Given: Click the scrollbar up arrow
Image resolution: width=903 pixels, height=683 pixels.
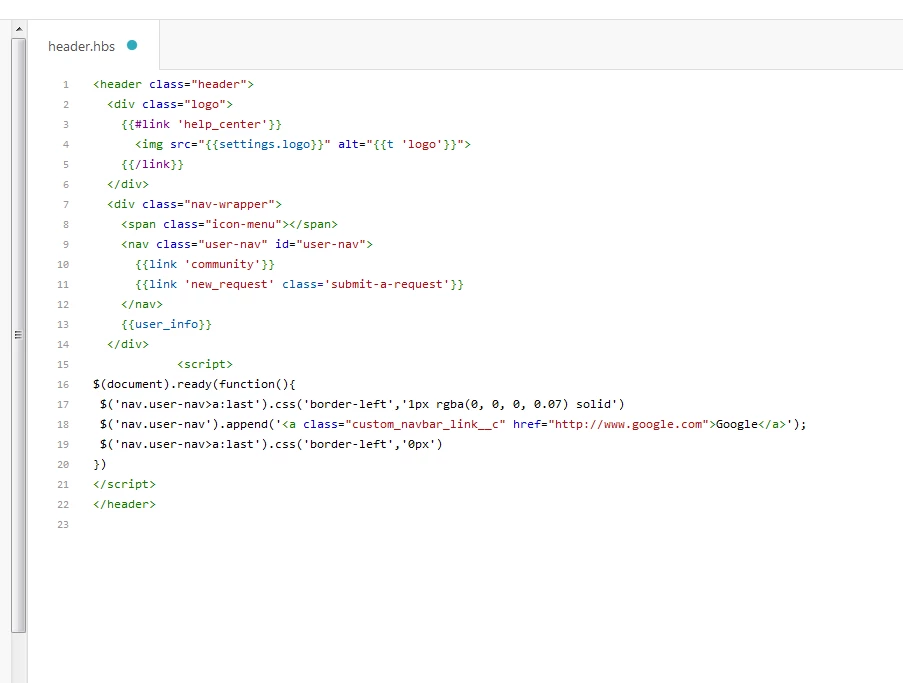Looking at the screenshot, I should coord(19,29).
